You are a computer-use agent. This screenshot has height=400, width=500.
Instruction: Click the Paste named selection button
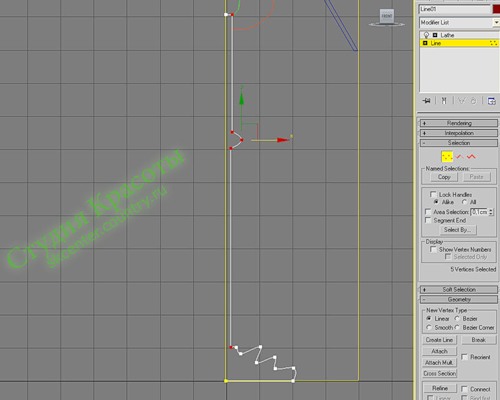click(477, 177)
